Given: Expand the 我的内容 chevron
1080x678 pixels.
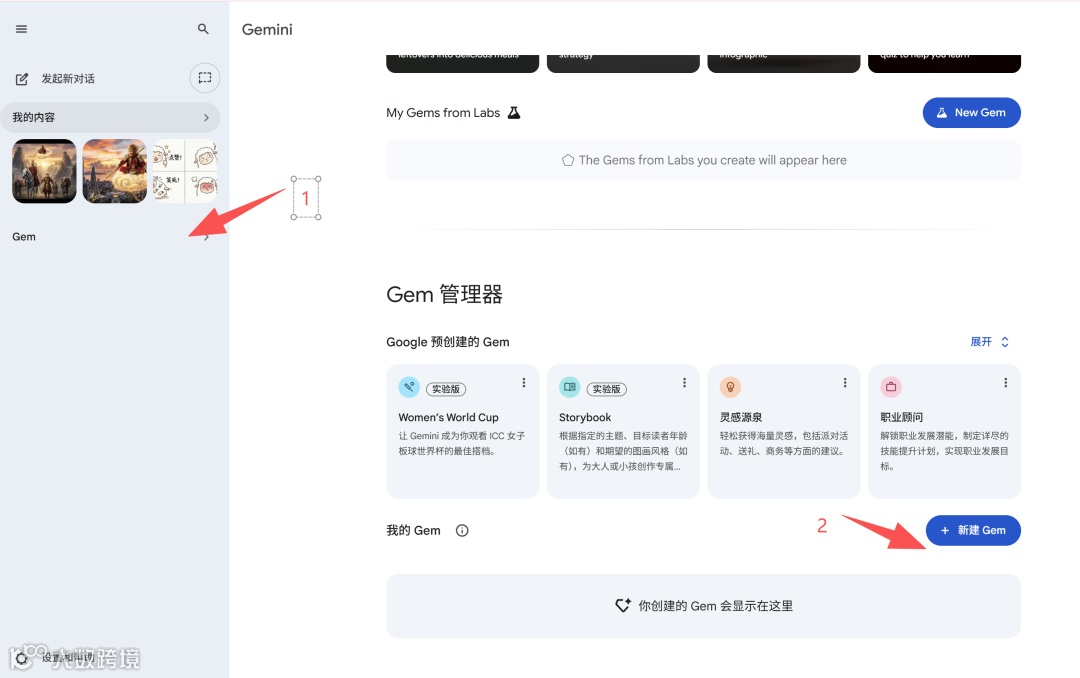Looking at the screenshot, I should (x=206, y=118).
